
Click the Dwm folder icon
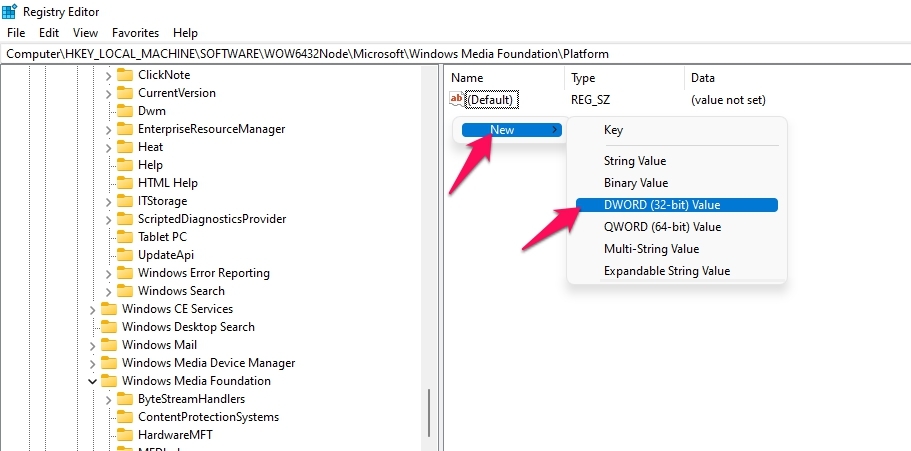click(125, 111)
